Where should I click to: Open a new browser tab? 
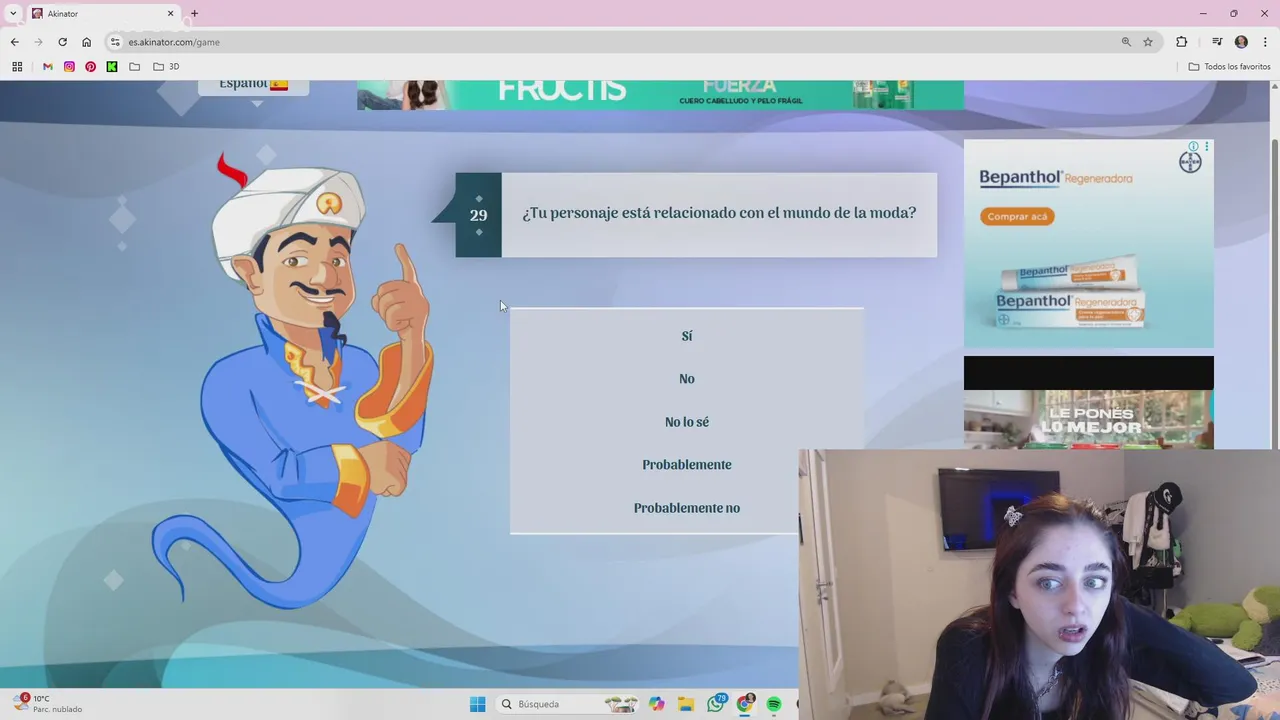point(194,14)
